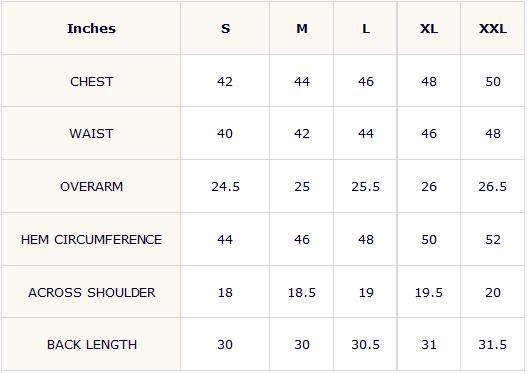The width and height of the screenshot is (528, 374).
Task: Click overarm value 24.5 for size S
Action: (x=225, y=186)
